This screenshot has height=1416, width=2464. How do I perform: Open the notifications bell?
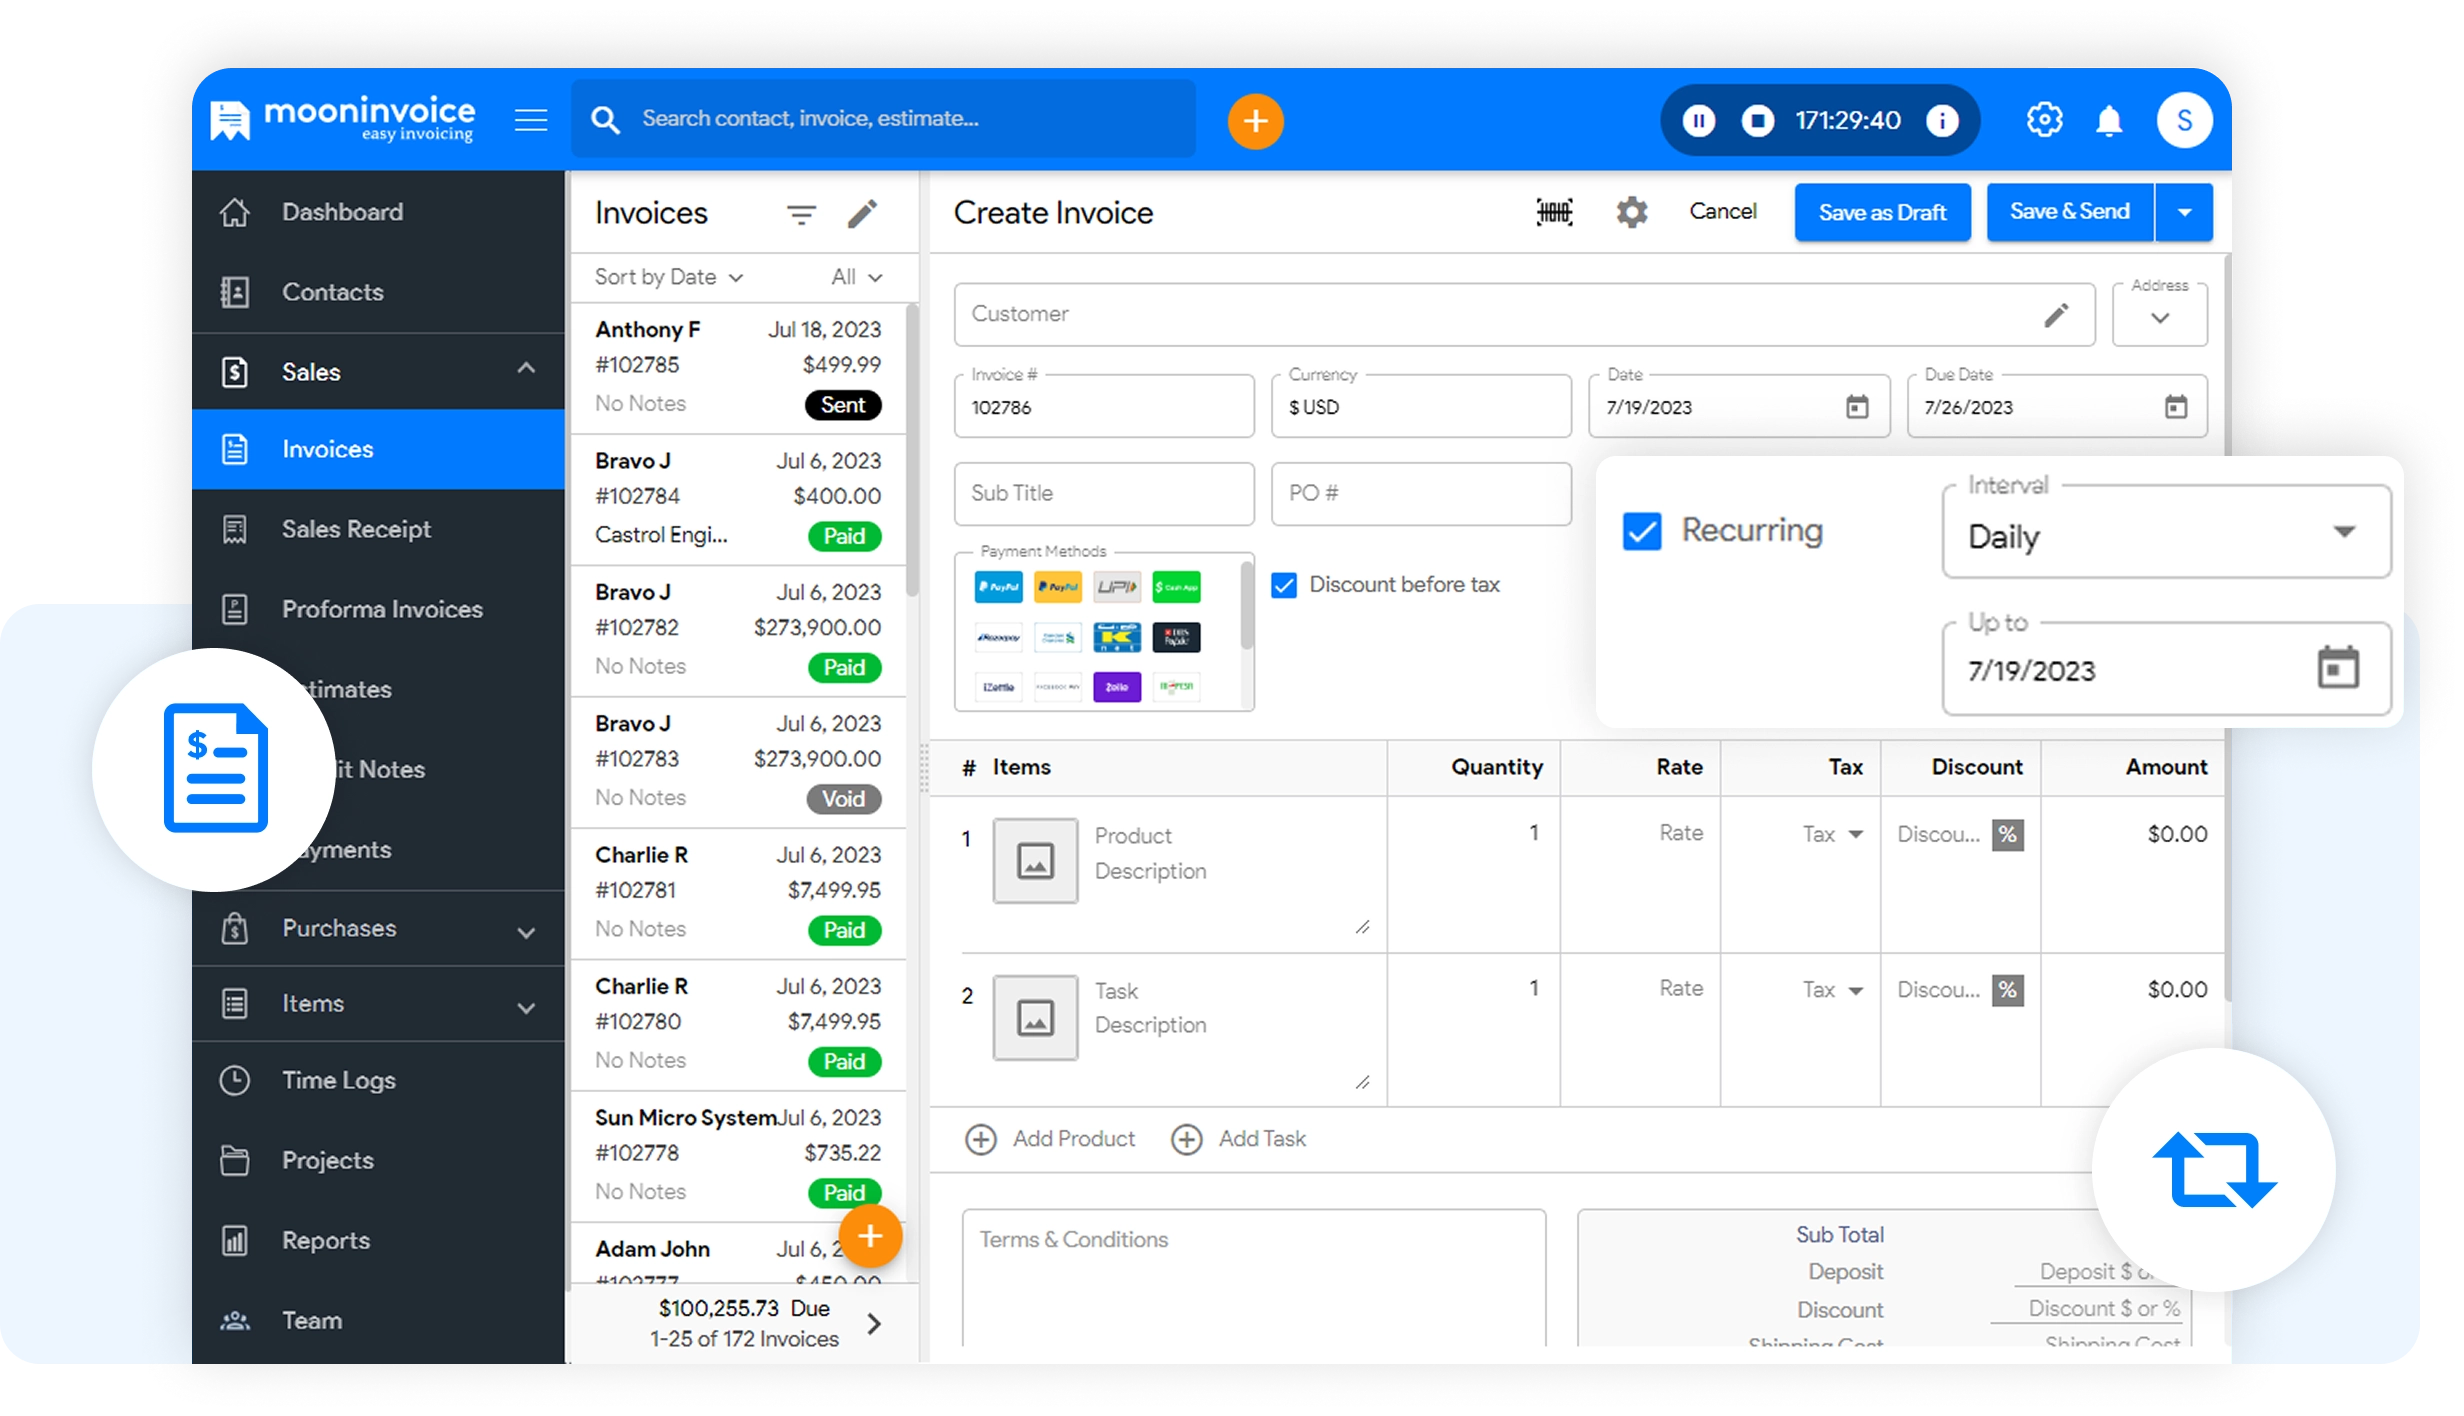point(2109,121)
